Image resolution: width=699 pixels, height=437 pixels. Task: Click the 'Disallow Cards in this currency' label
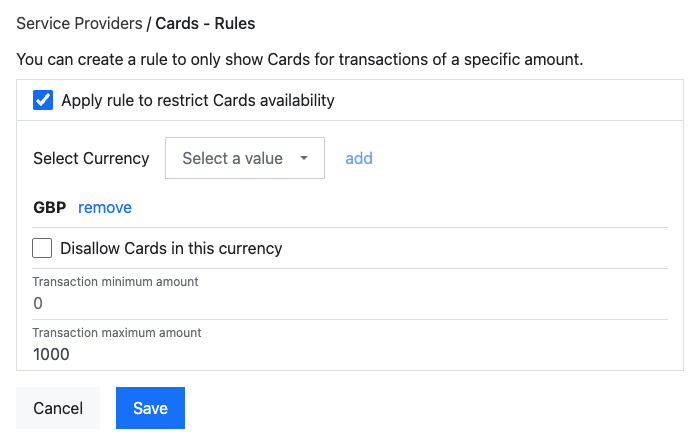click(171, 248)
